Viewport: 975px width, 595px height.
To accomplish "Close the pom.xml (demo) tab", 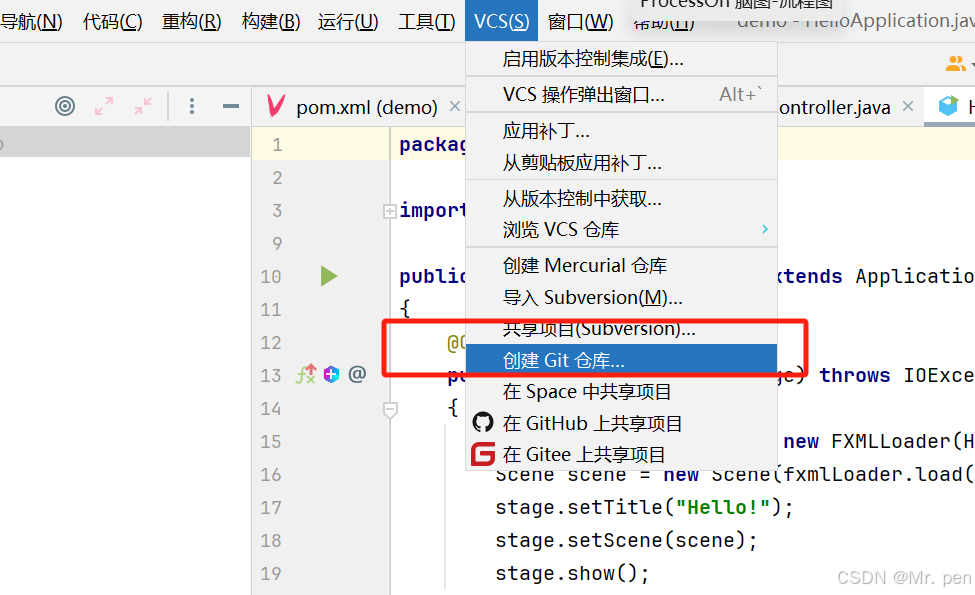I will (455, 106).
